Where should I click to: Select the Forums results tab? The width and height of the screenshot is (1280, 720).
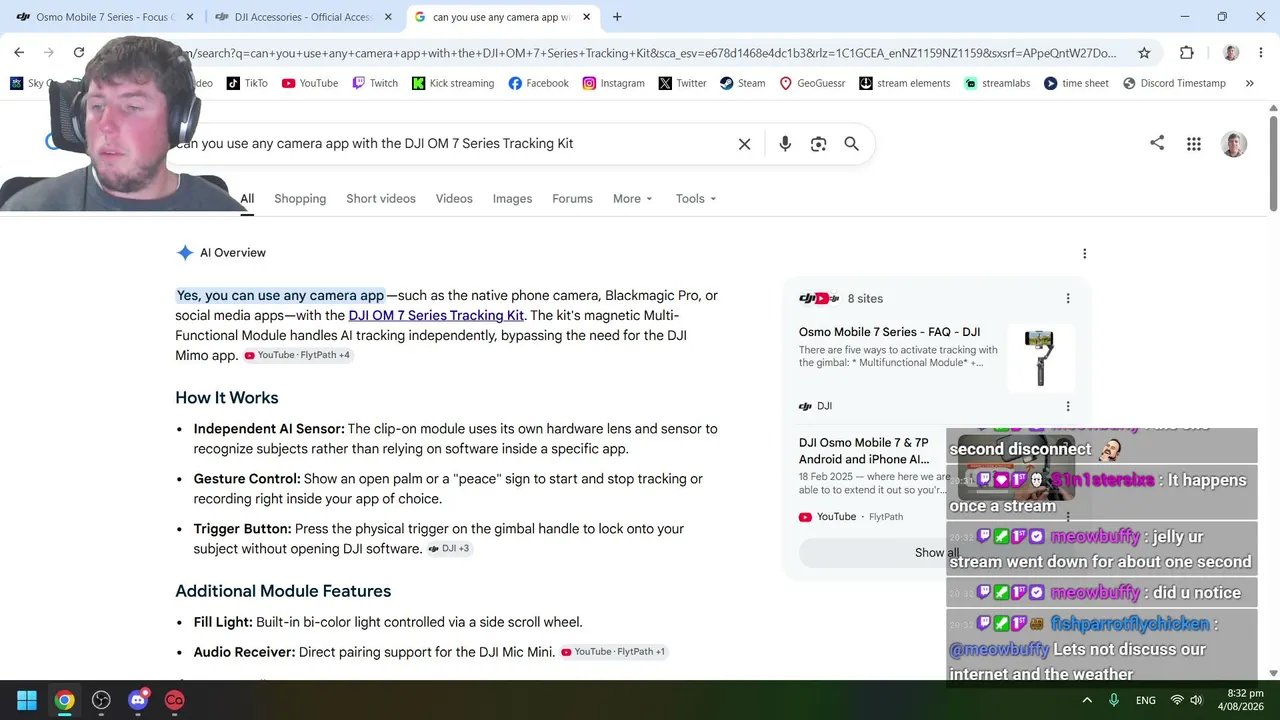coord(572,199)
